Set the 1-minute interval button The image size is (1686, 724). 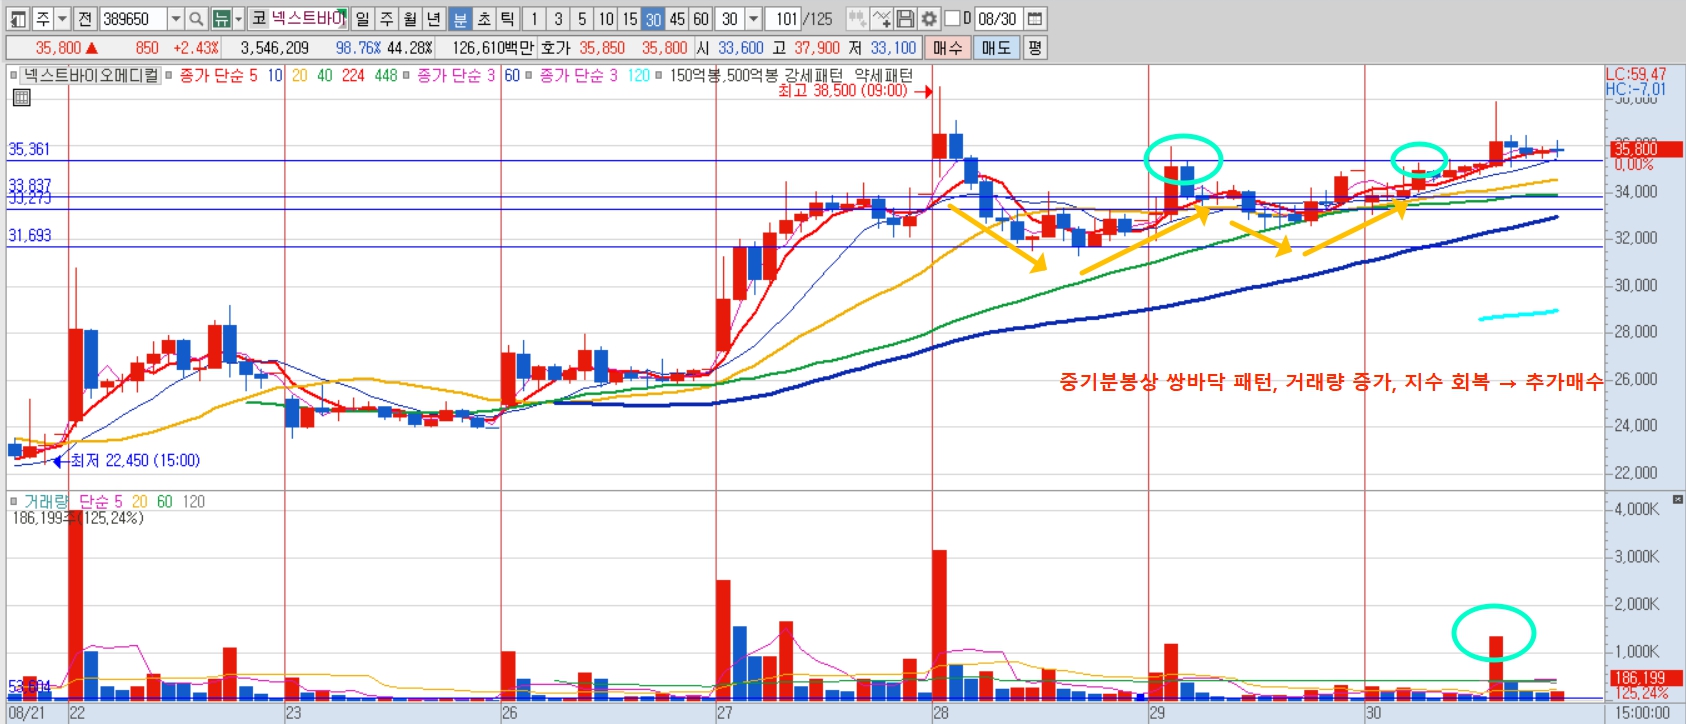click(x=534, y=19)
